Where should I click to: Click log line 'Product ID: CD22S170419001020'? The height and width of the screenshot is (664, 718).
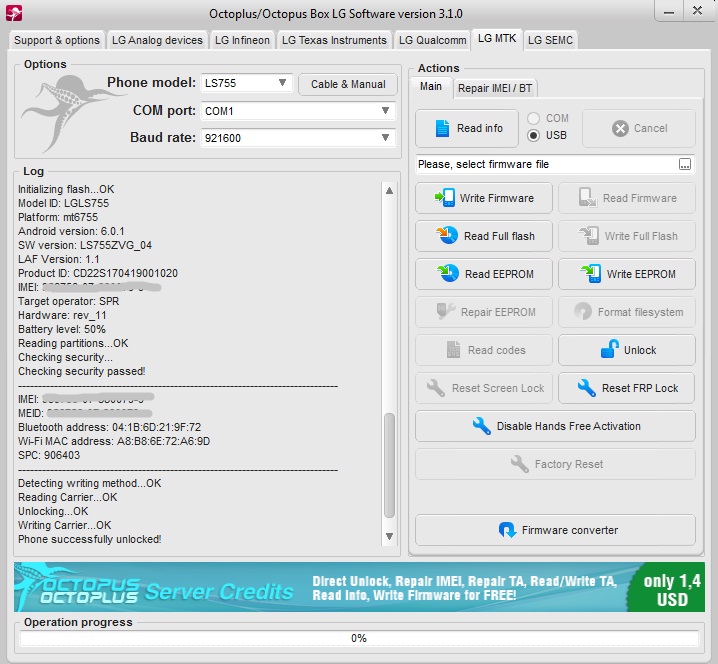pos(98,273)
